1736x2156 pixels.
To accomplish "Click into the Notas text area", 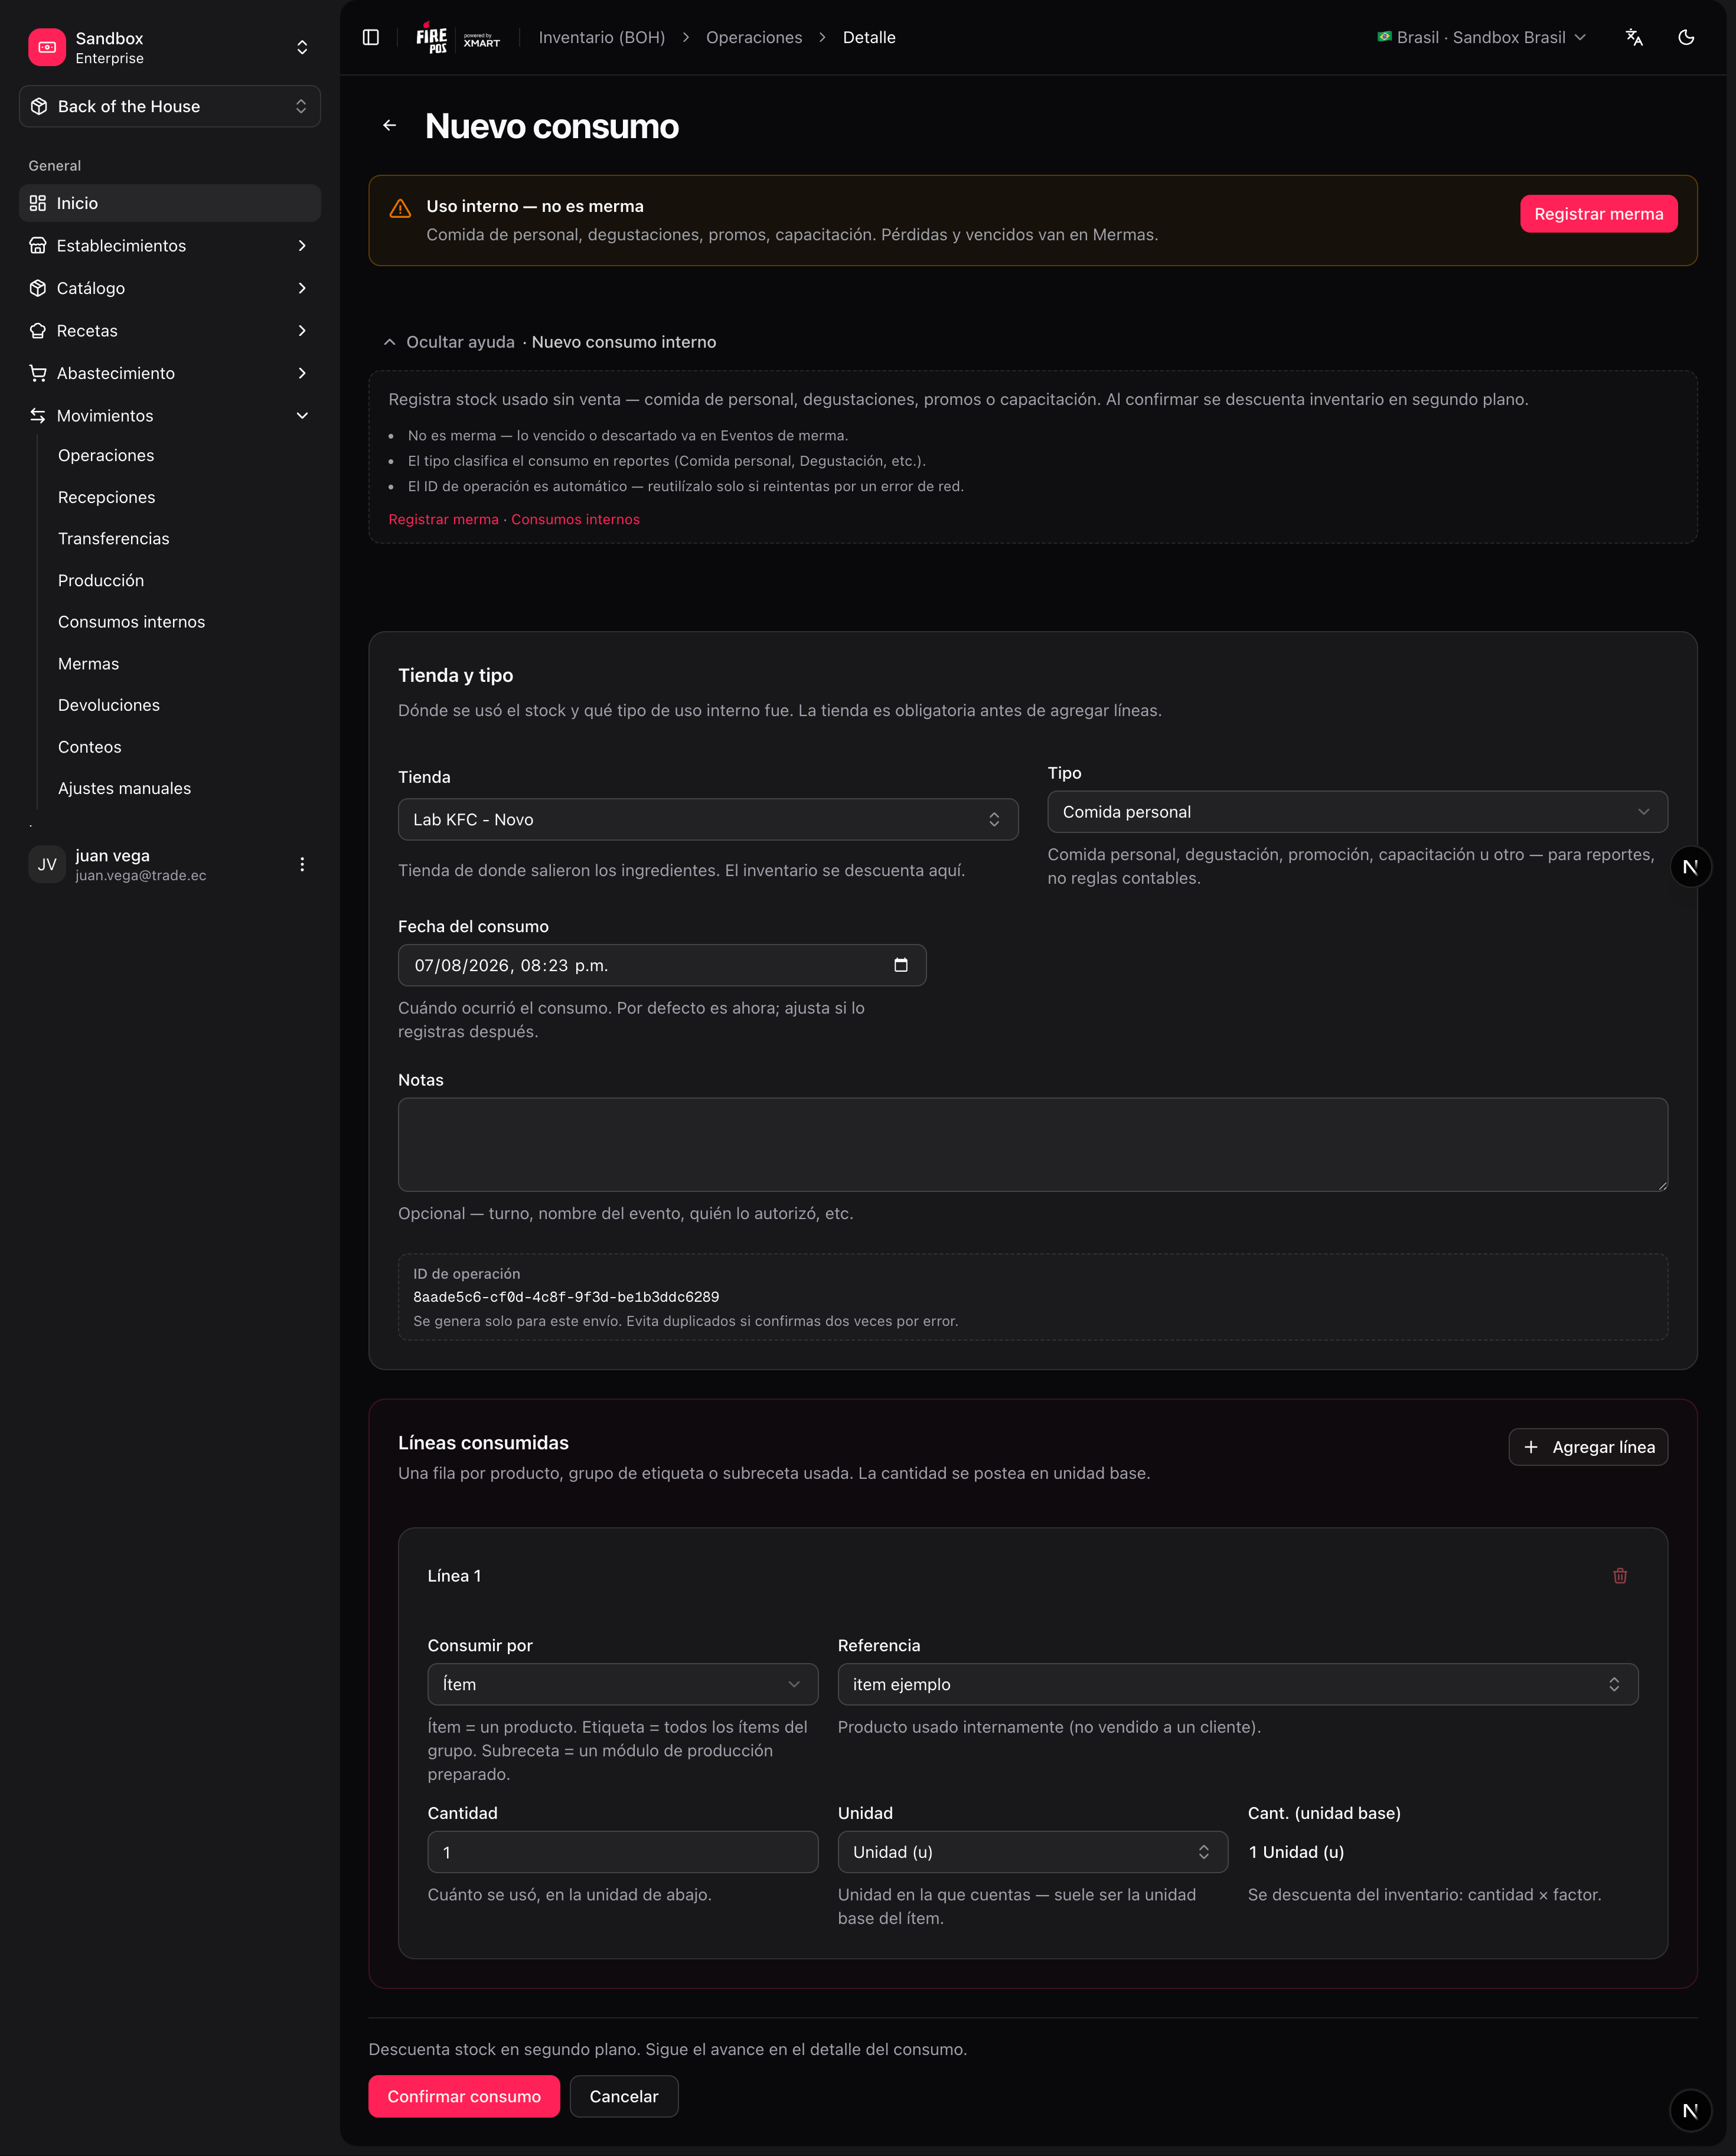I will (1032, 1144).
